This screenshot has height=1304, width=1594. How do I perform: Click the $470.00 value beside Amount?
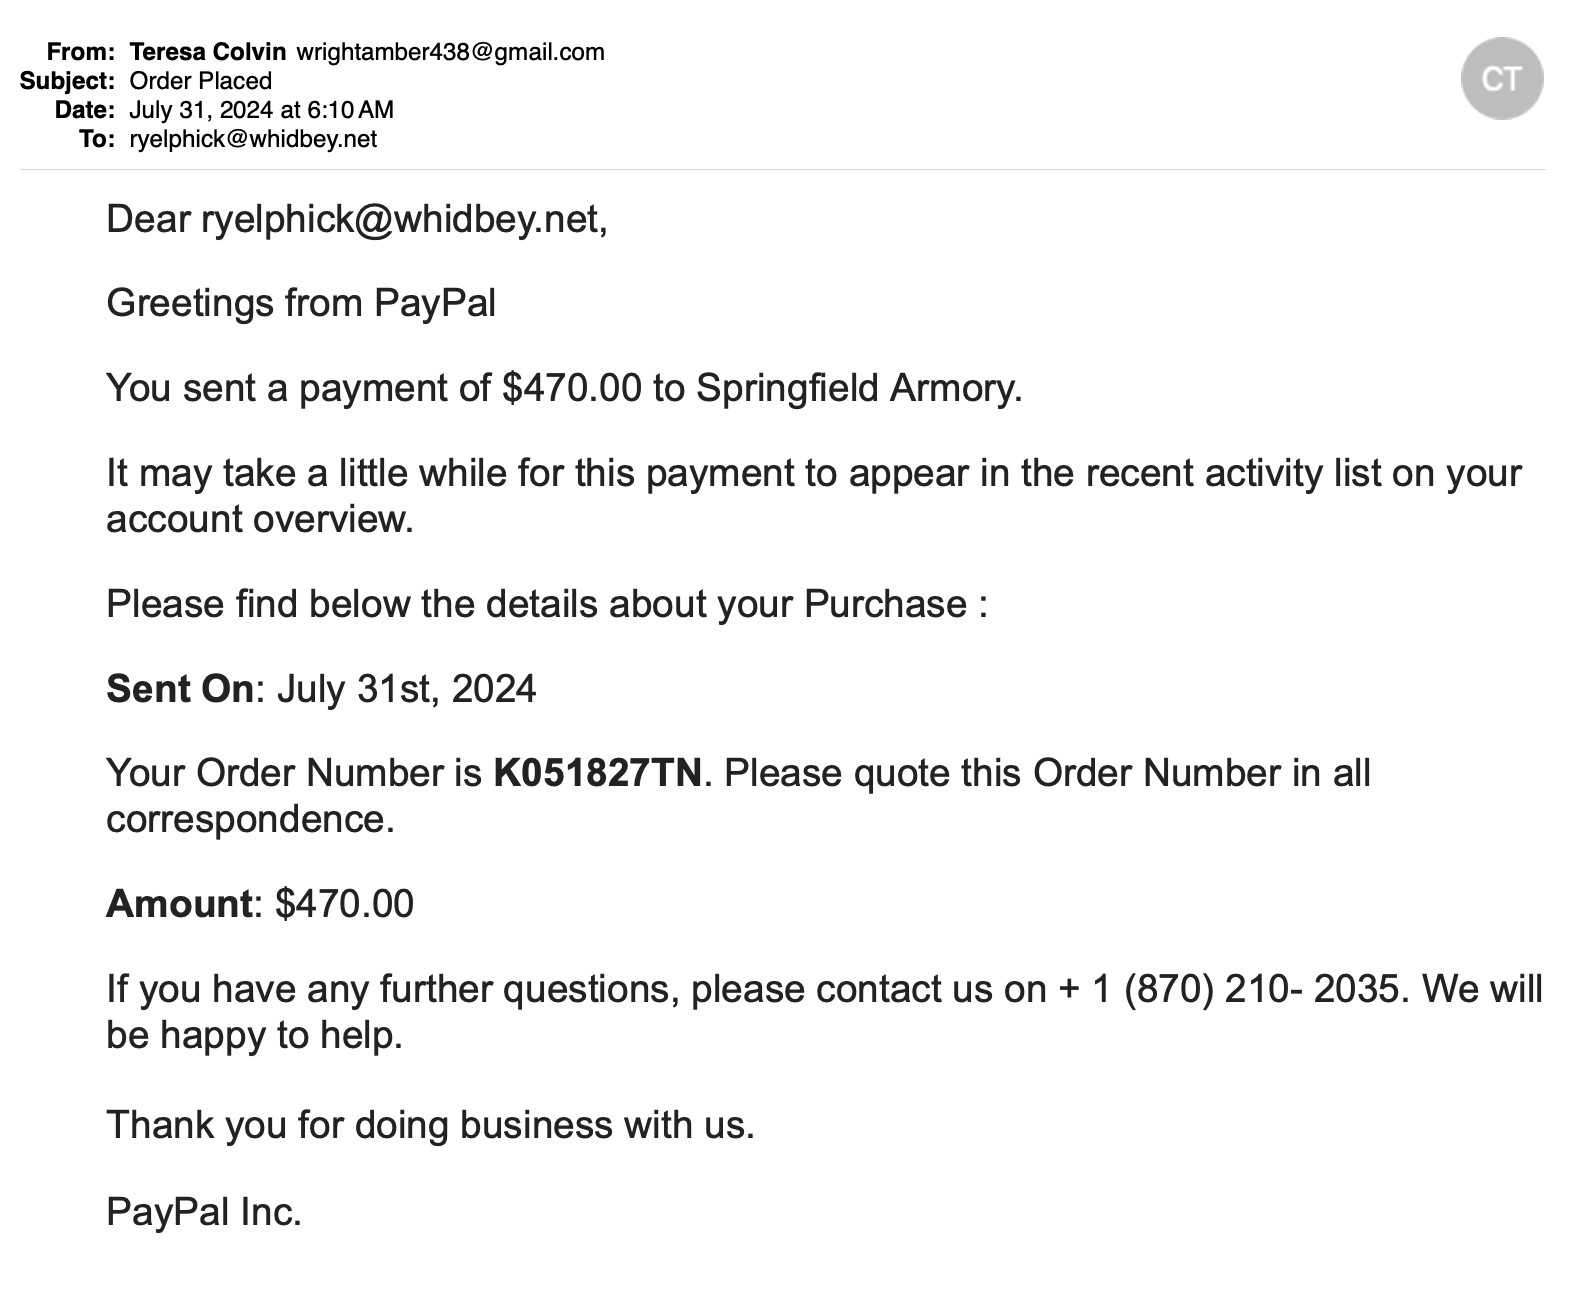344,904
